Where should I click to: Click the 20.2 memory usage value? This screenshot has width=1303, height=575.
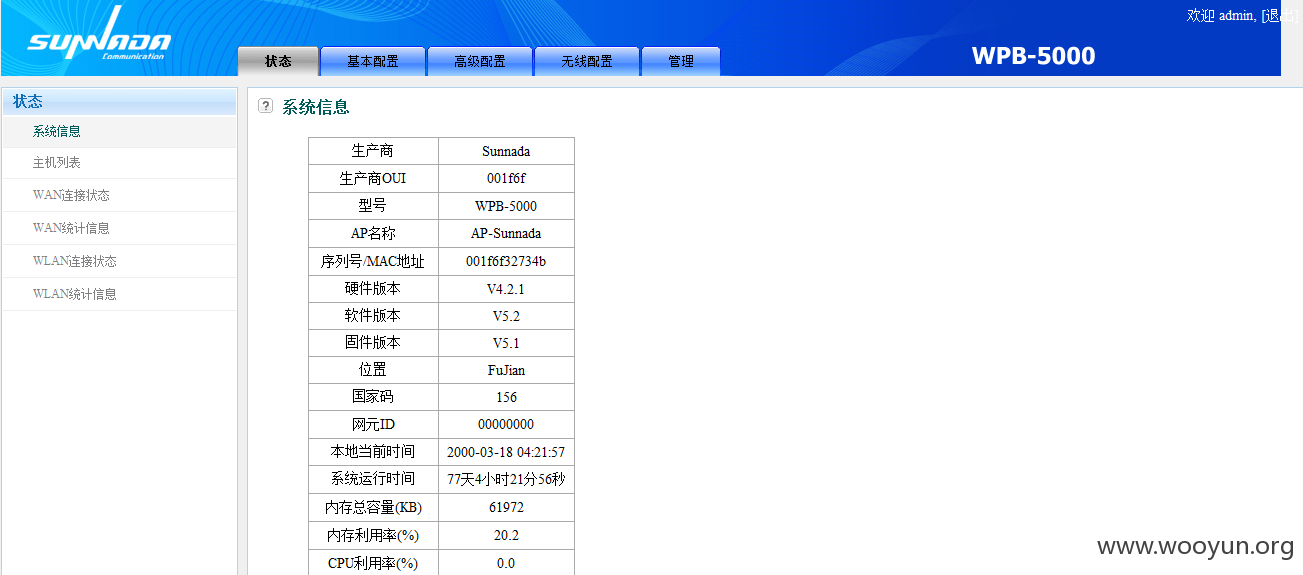(x=506, y=535)
